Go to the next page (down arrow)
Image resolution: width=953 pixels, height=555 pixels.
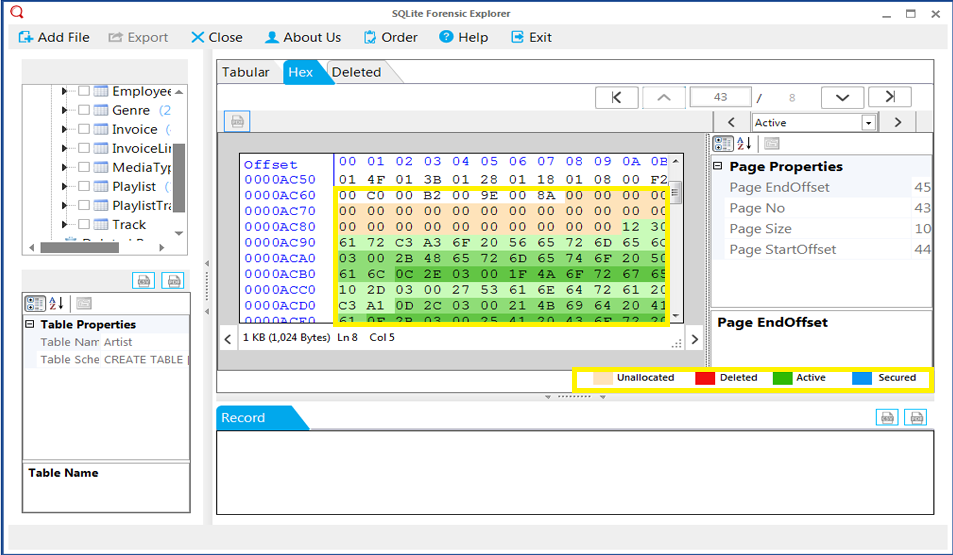pyautogui.click(x=842, y=97)
